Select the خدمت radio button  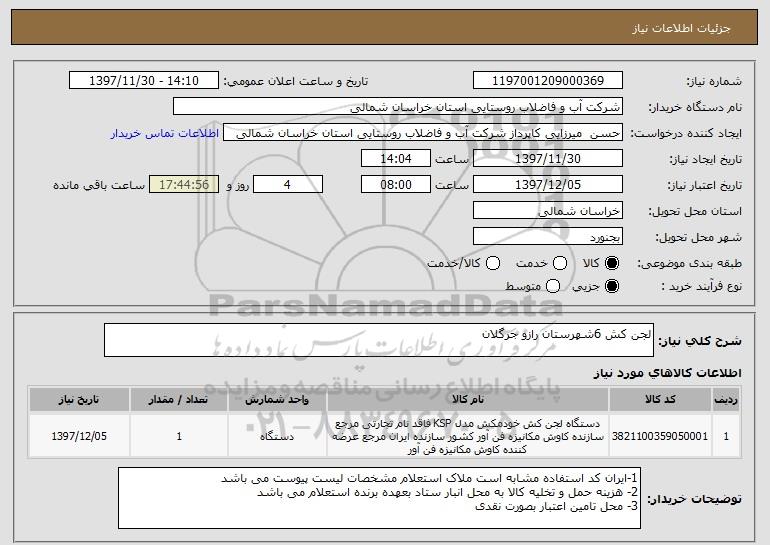[x=560, y=263]
